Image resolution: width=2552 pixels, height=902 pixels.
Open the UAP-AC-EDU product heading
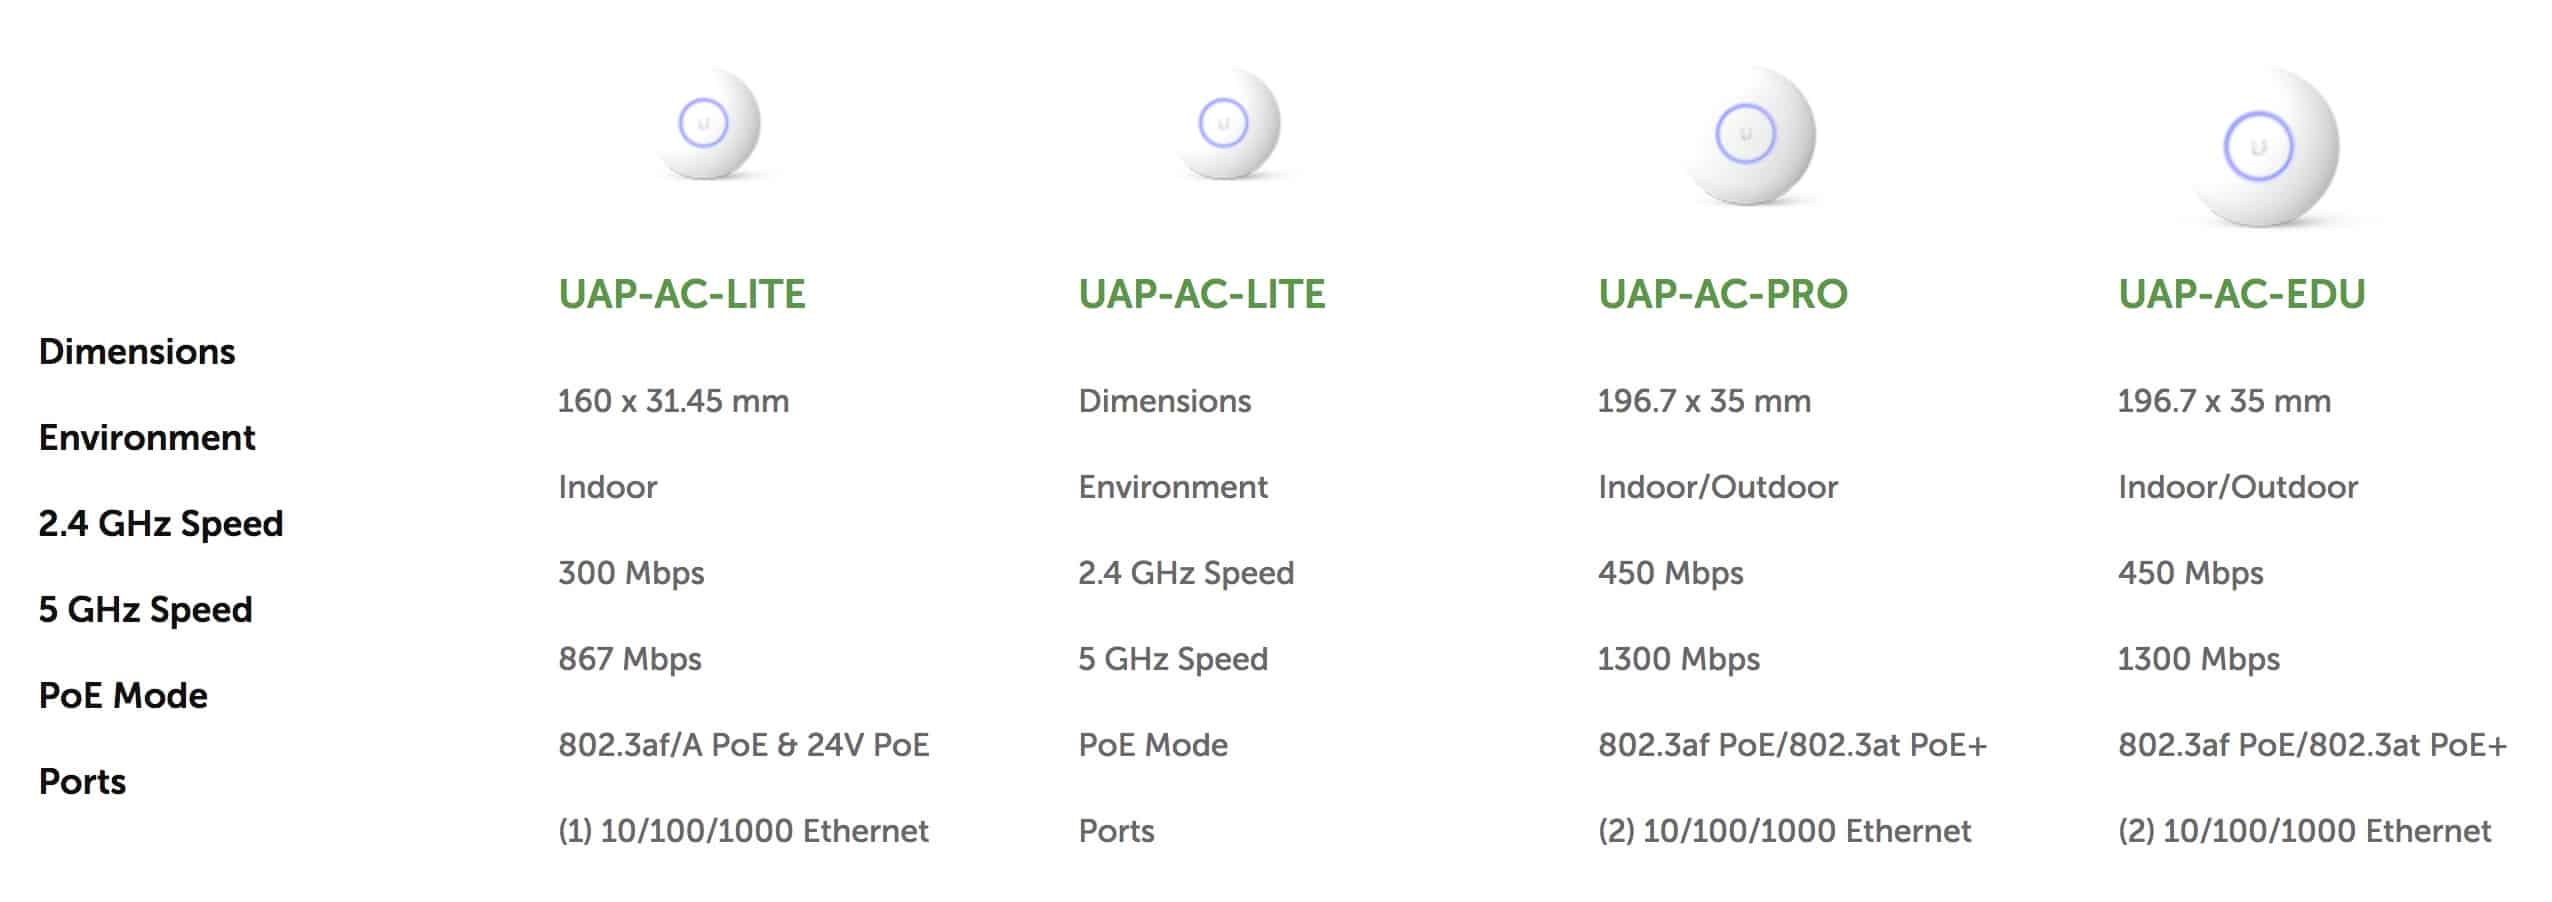(x=2241, y=294)
